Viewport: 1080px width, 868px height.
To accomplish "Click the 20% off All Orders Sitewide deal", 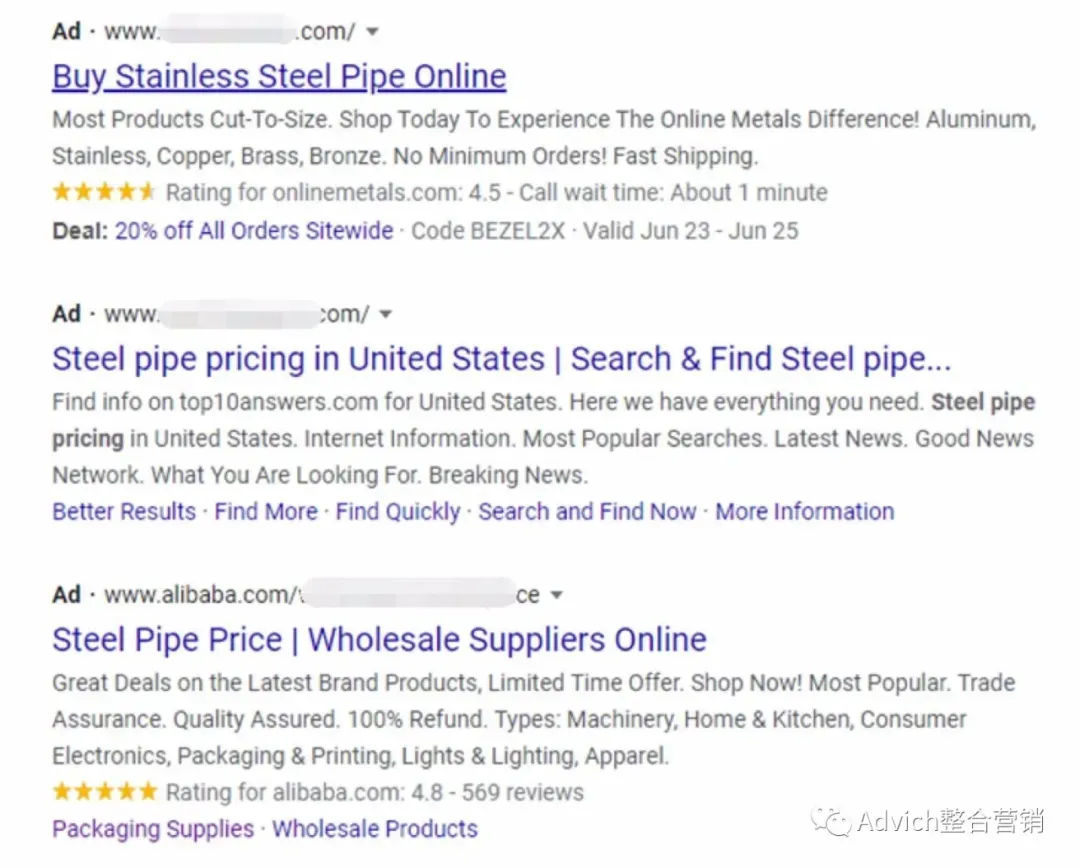I will coord(253,230).
